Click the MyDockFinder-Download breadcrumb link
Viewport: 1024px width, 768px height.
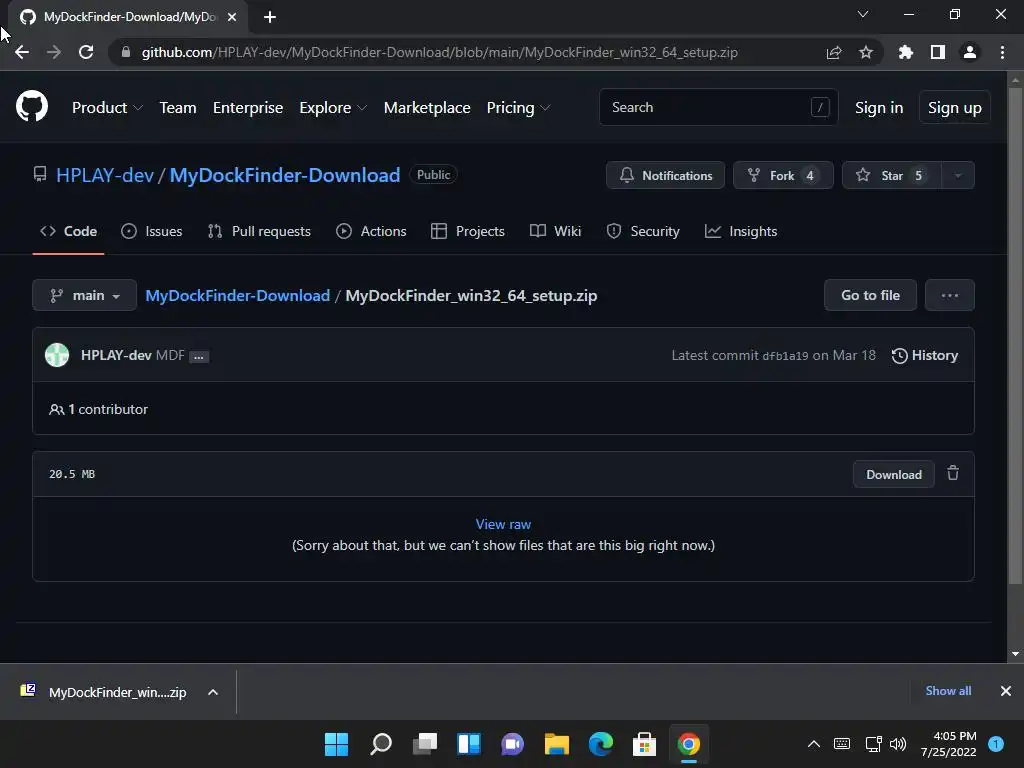click(238, 295)
